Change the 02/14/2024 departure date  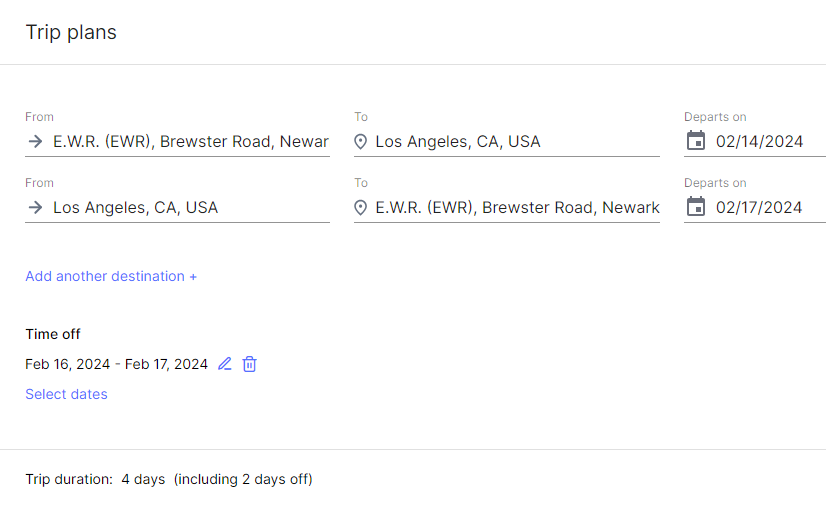[x=760, y=142]
